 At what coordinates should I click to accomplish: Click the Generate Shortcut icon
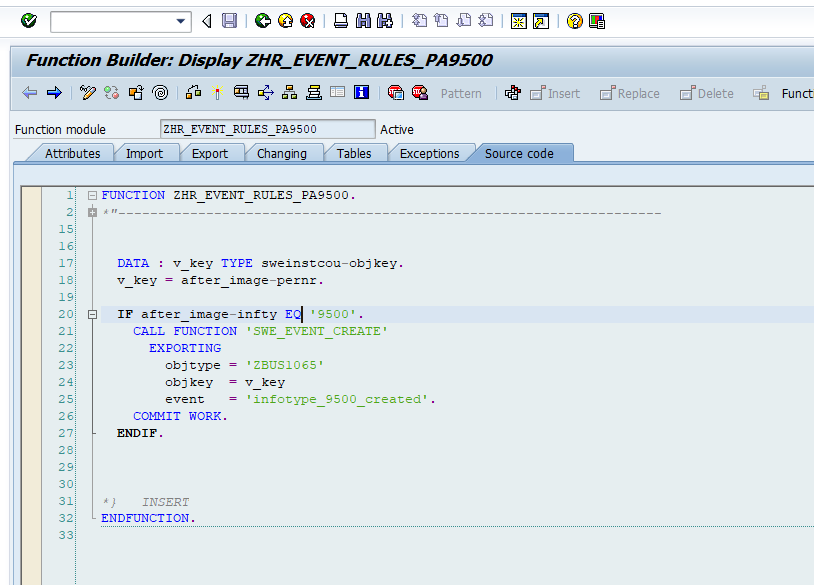point(541,21)
